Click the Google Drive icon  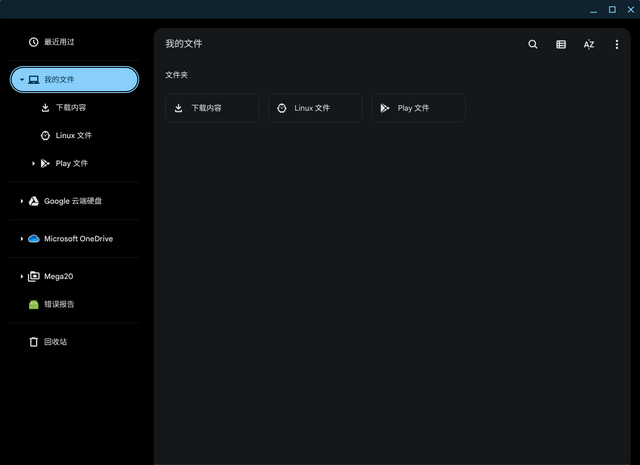pos(33,201)
